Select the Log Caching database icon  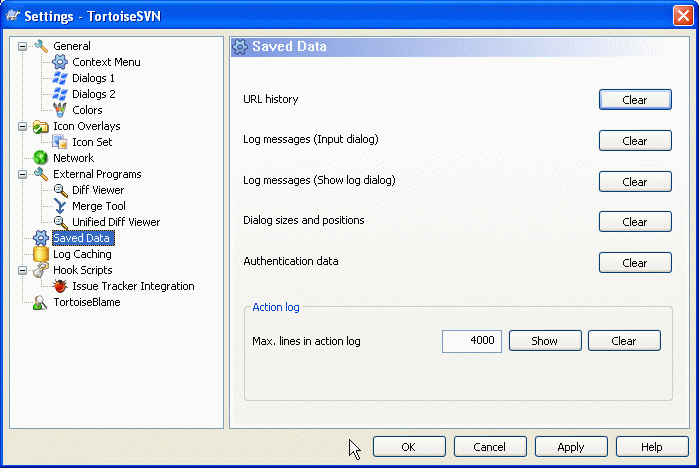pyautogui.click(x=41, y=254)
